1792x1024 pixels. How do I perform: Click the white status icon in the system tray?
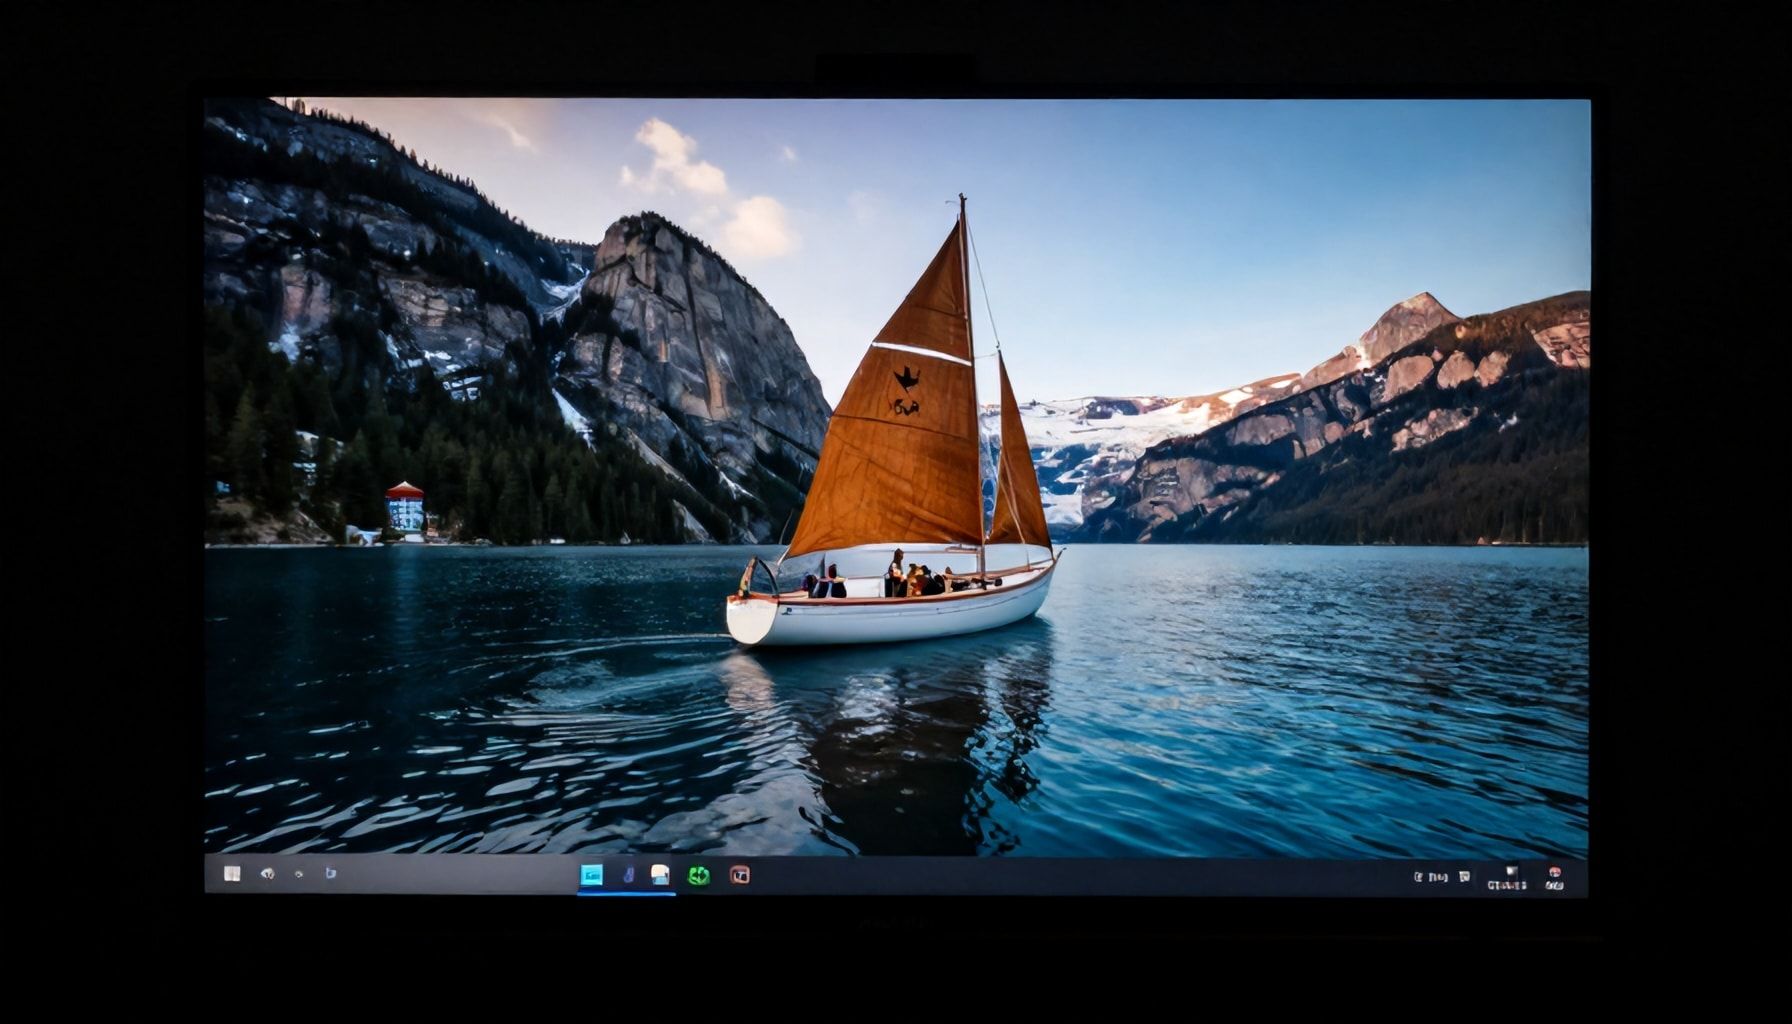[x=1462, y=875]
